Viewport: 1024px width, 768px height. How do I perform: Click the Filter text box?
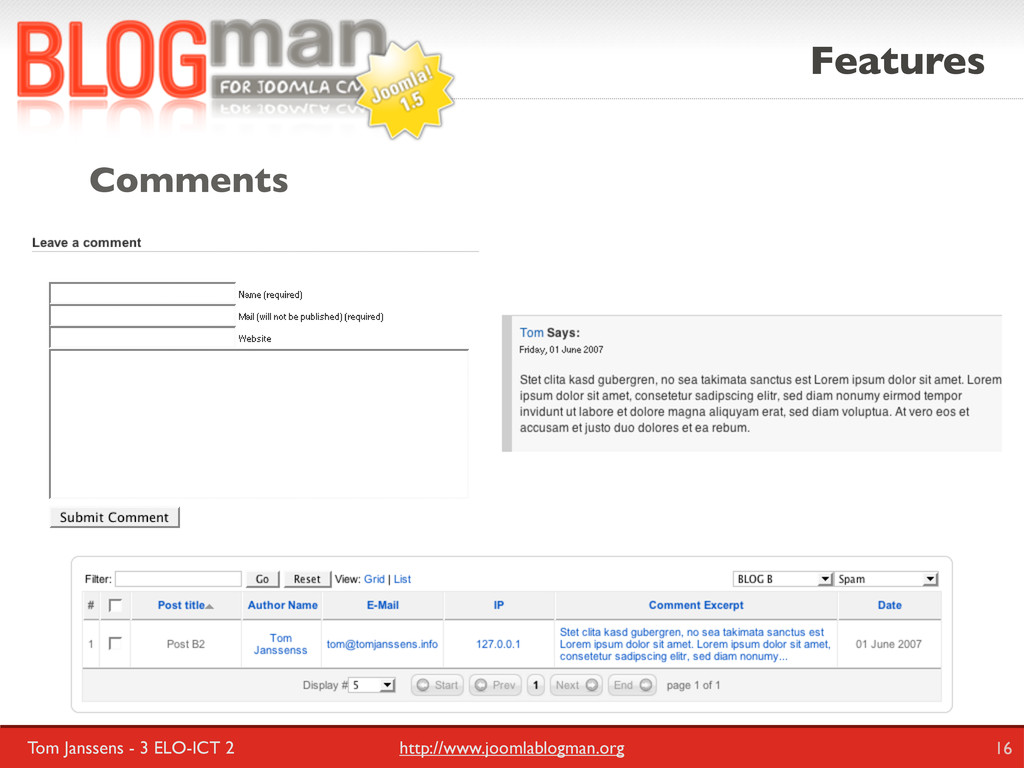[x=178, y=579]
